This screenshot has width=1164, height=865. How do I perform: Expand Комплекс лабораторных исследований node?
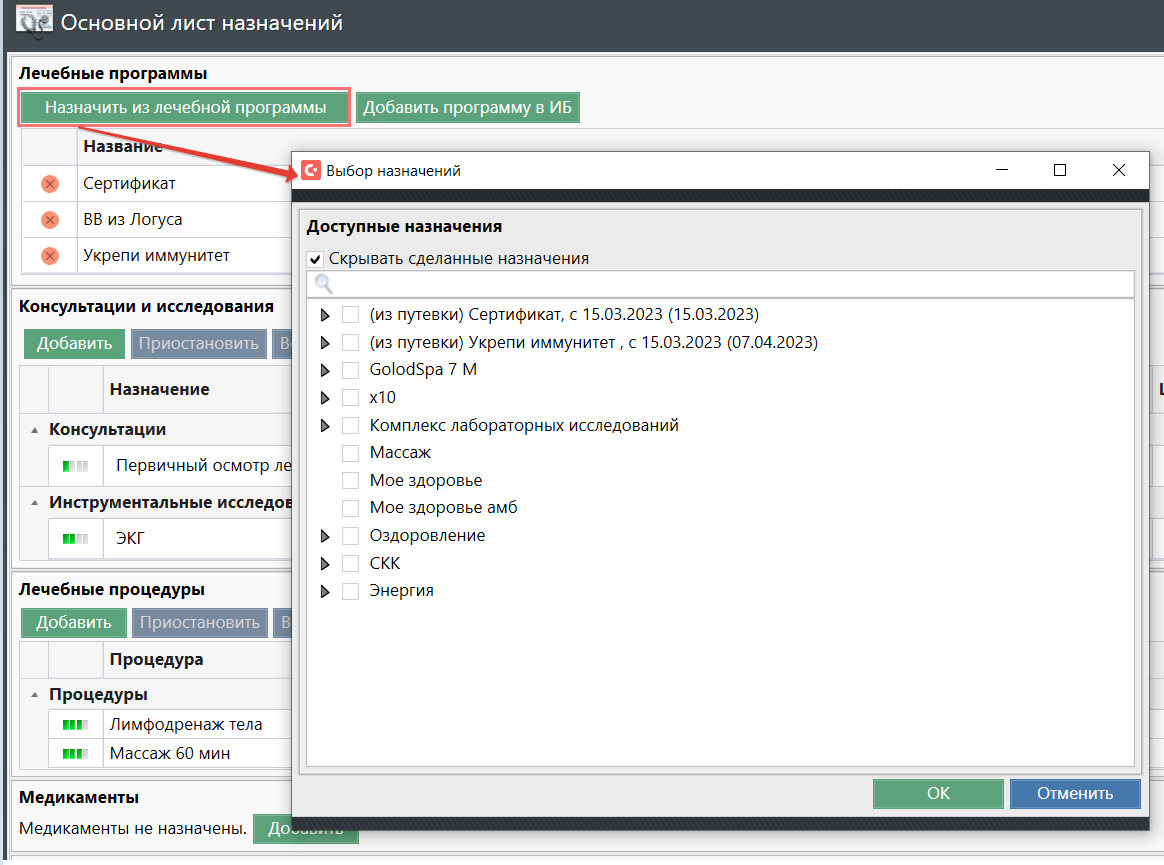(324, 426)
